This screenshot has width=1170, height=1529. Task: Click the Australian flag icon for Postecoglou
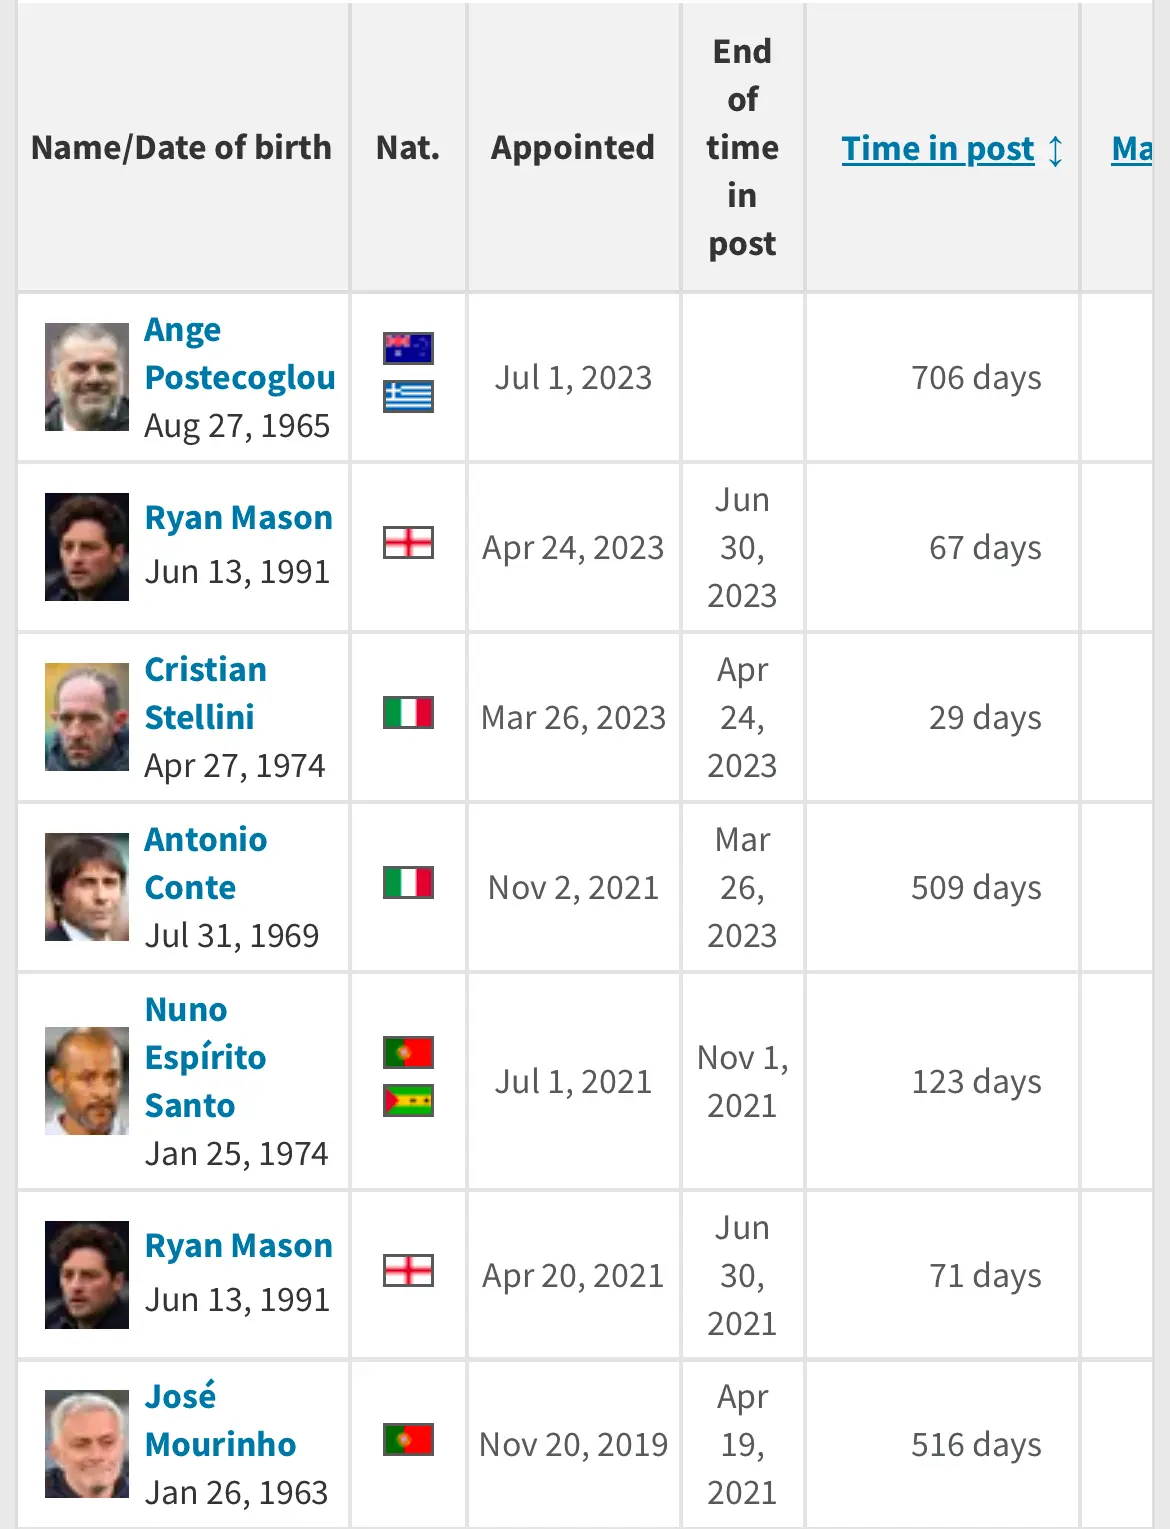click(x=408, y=349)
